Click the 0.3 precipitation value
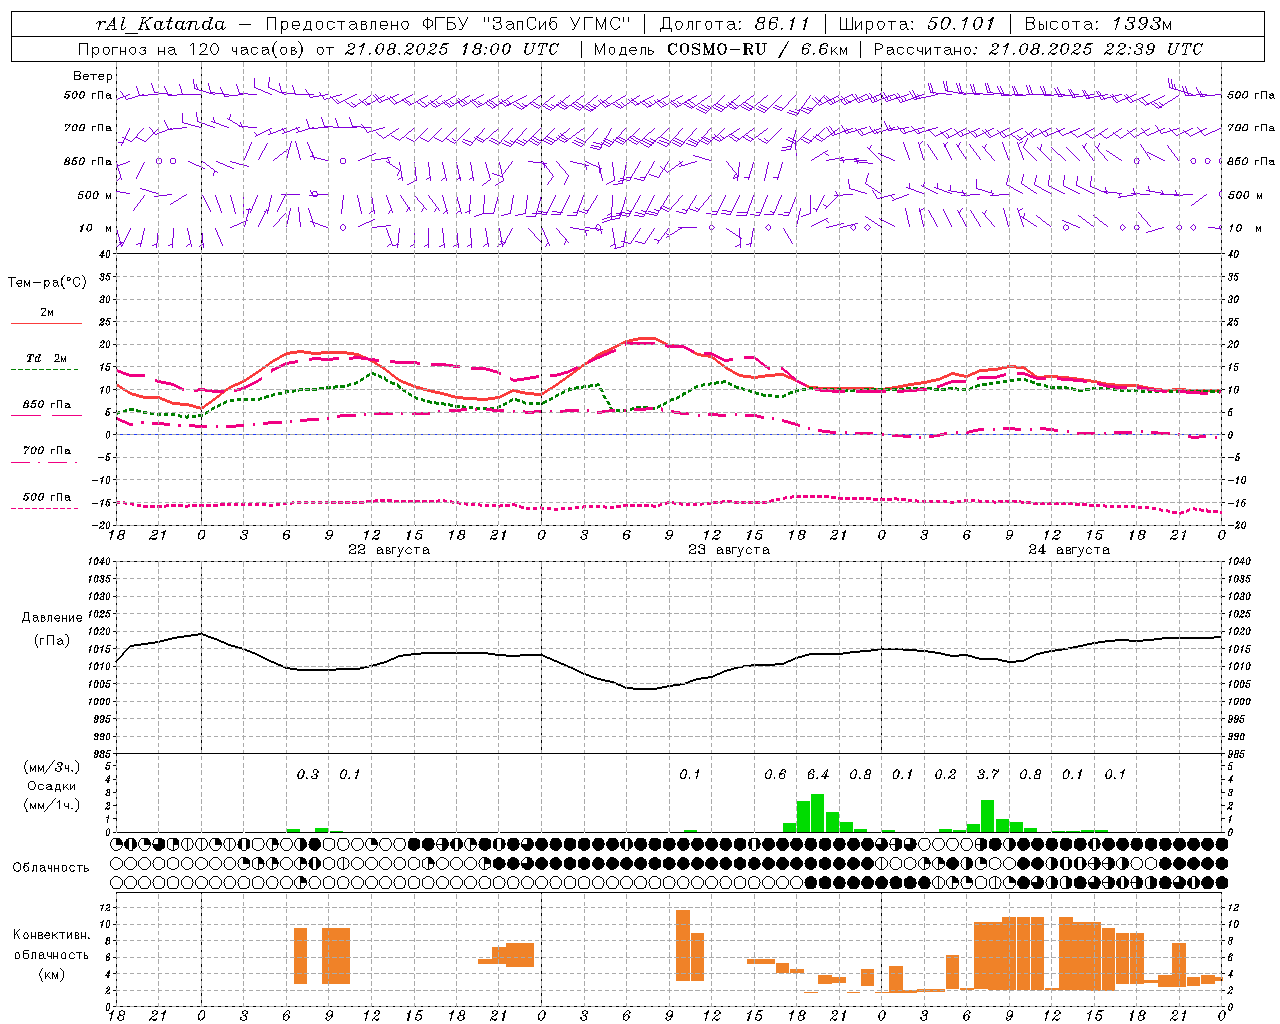This screenshot has height=1024, width=1280. point(308,774)
